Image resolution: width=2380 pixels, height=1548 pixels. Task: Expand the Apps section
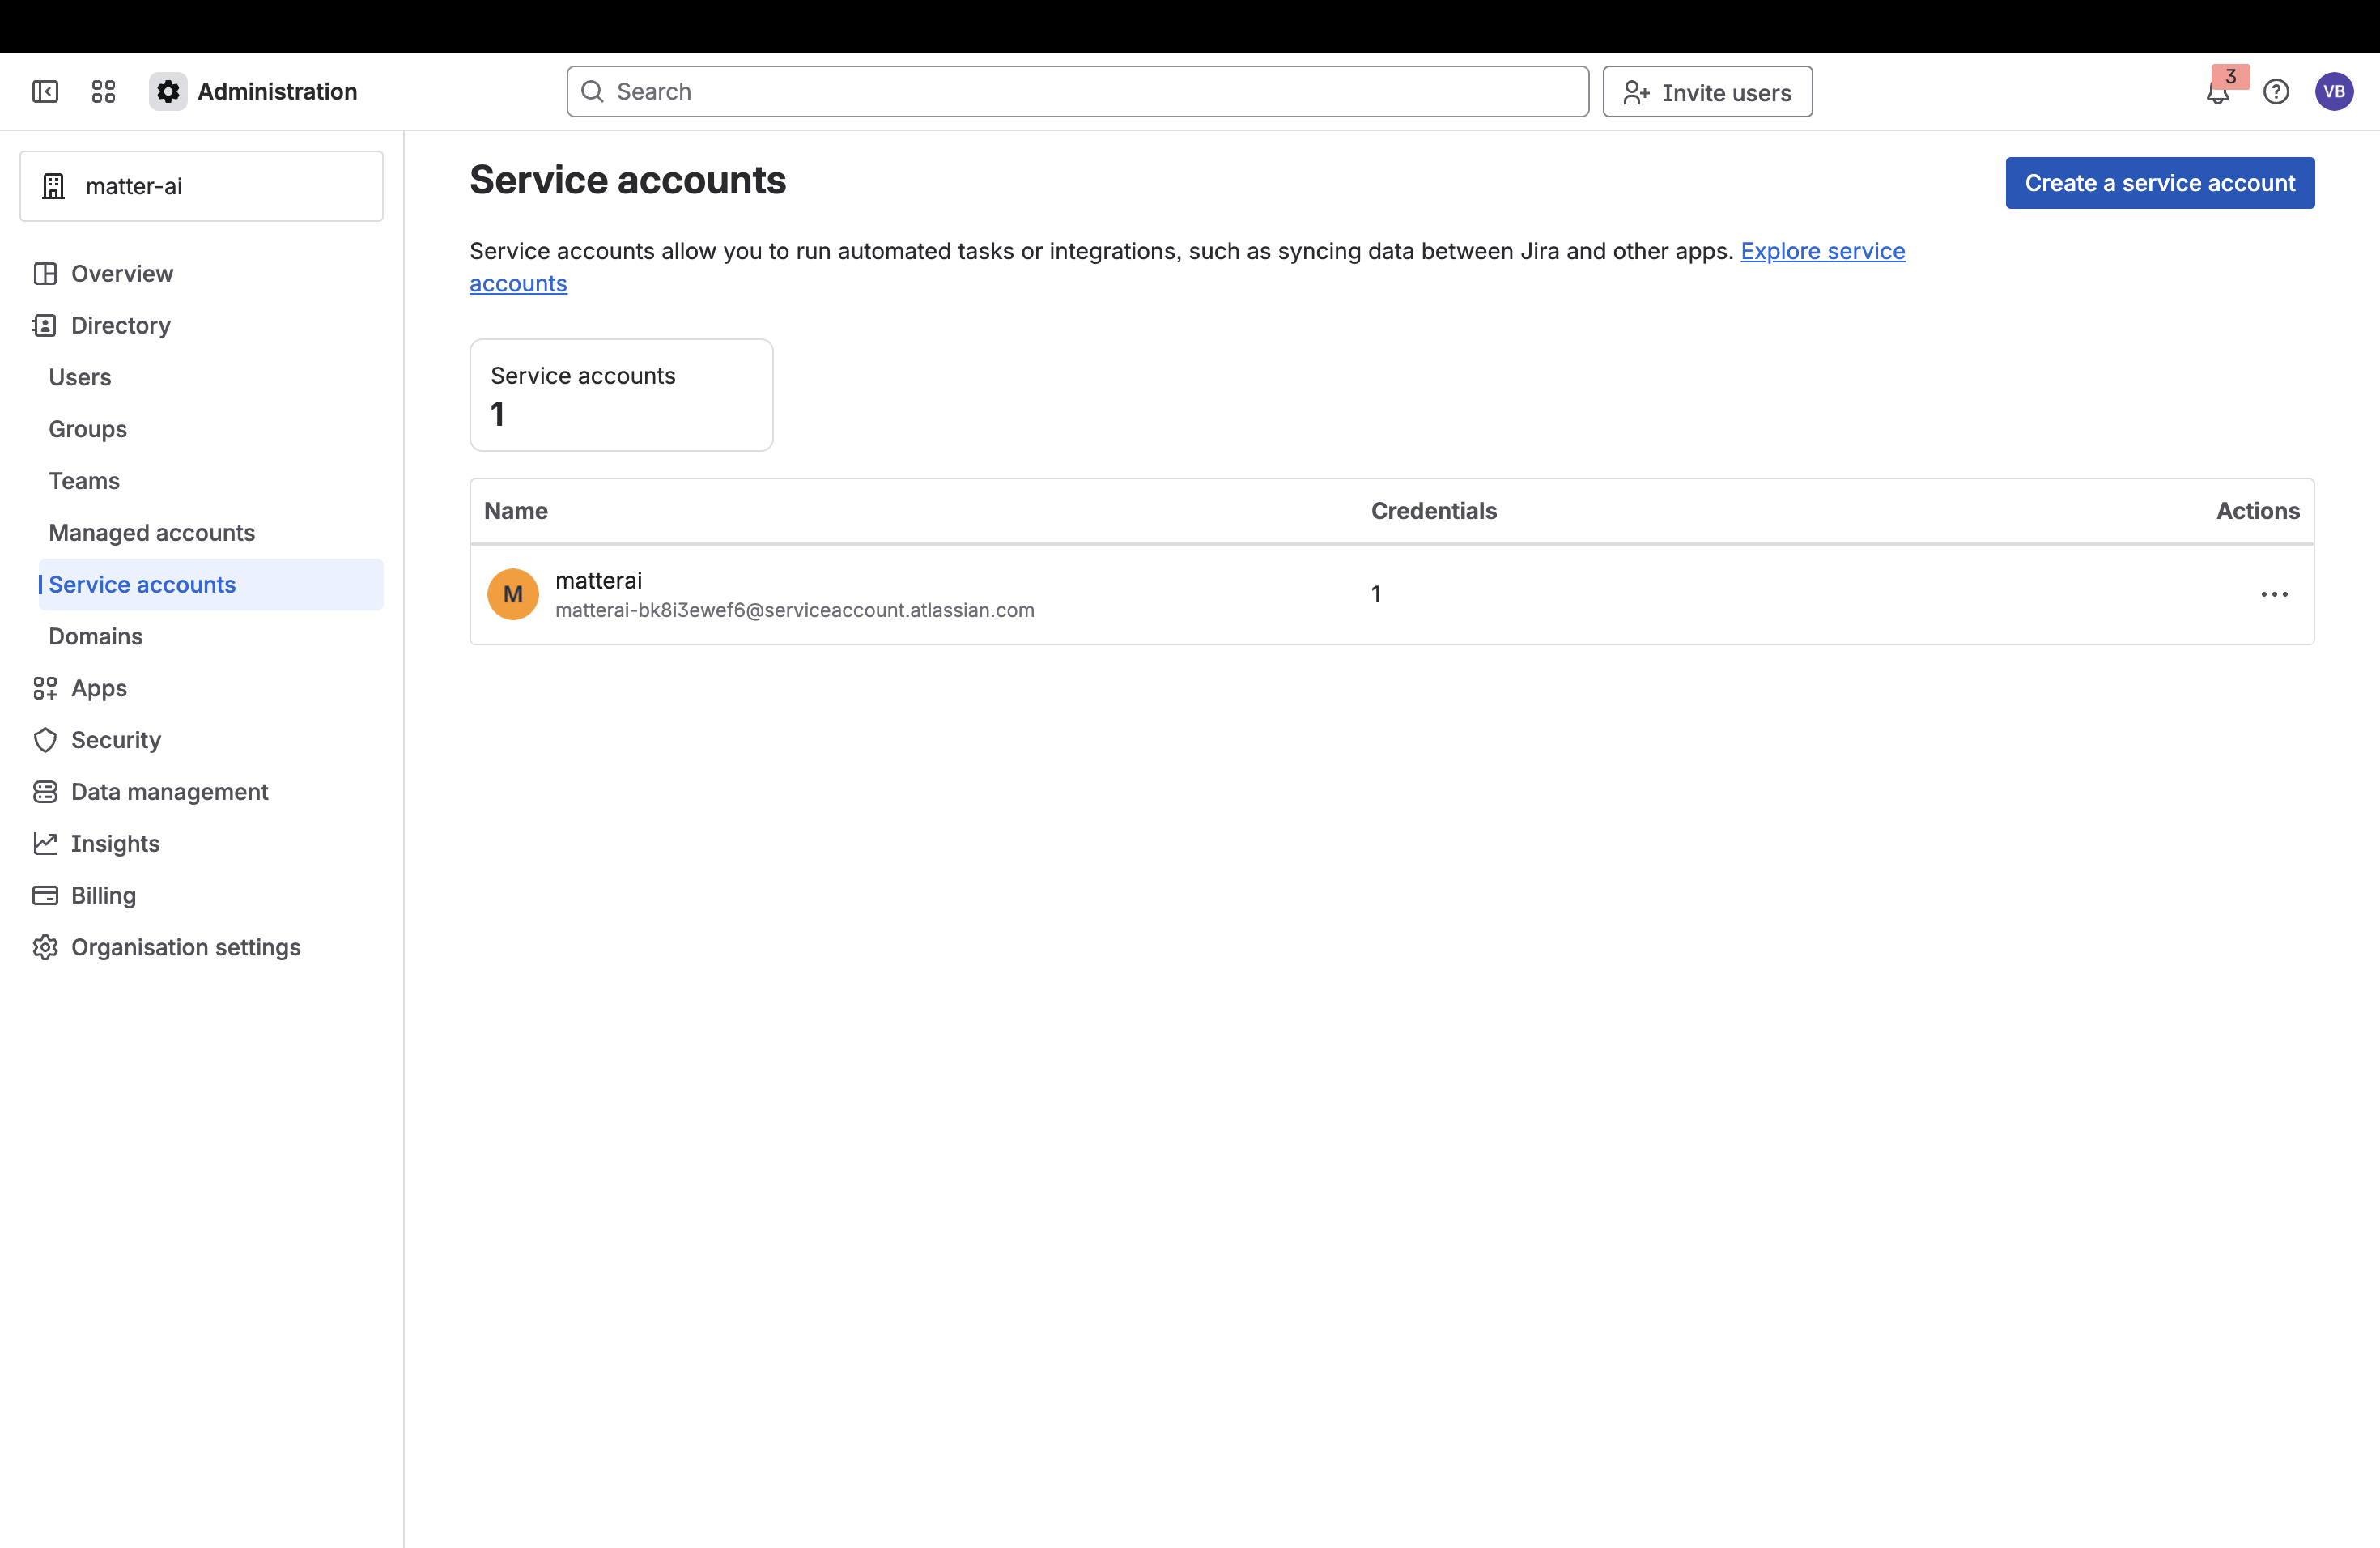(96, 688)
